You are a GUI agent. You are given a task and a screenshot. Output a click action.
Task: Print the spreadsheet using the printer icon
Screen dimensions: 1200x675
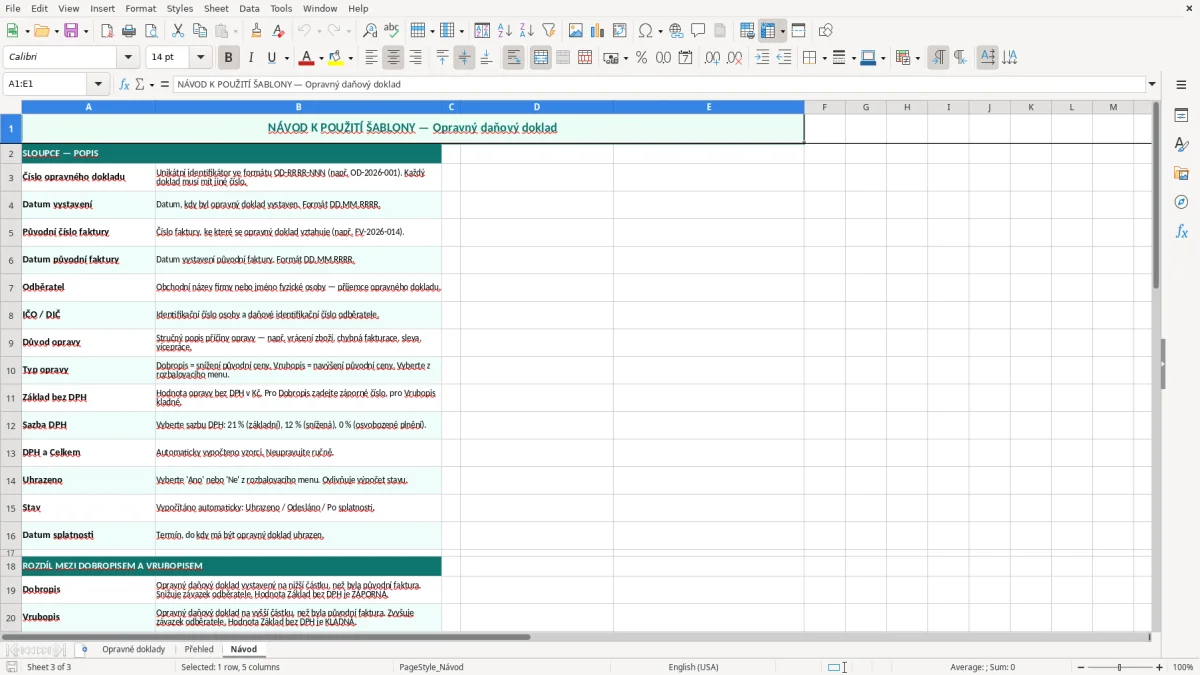tap(129, 31)
